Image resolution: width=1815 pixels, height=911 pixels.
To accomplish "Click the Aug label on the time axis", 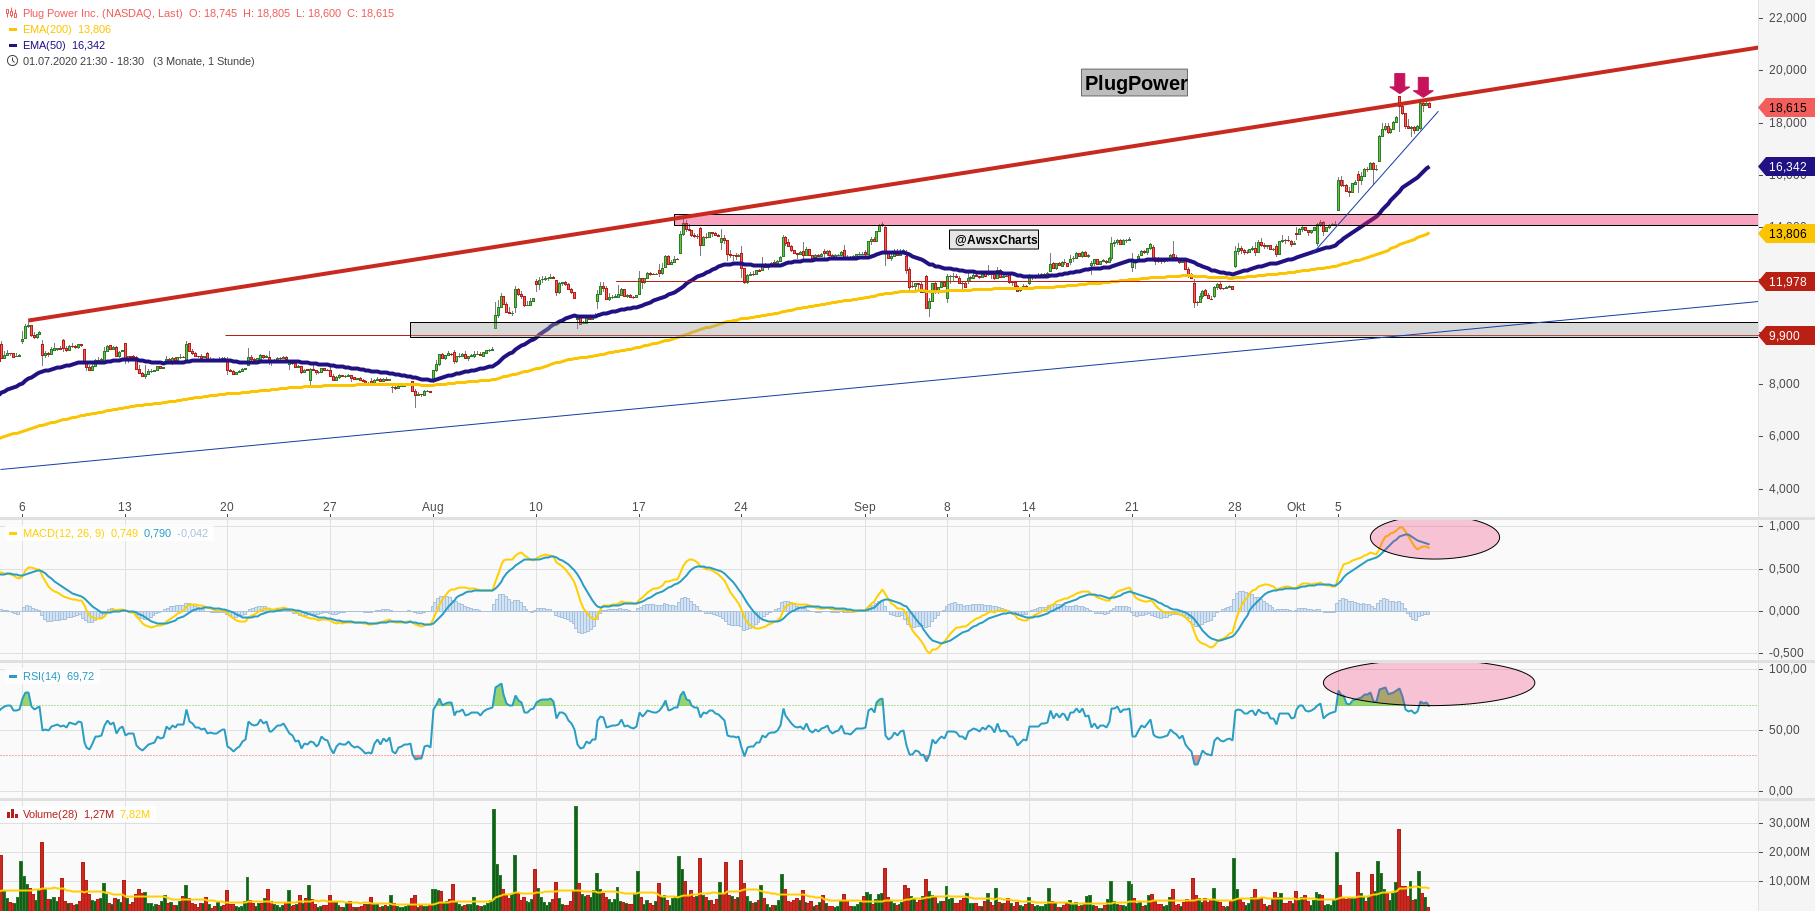I will (x=433, y=507).
